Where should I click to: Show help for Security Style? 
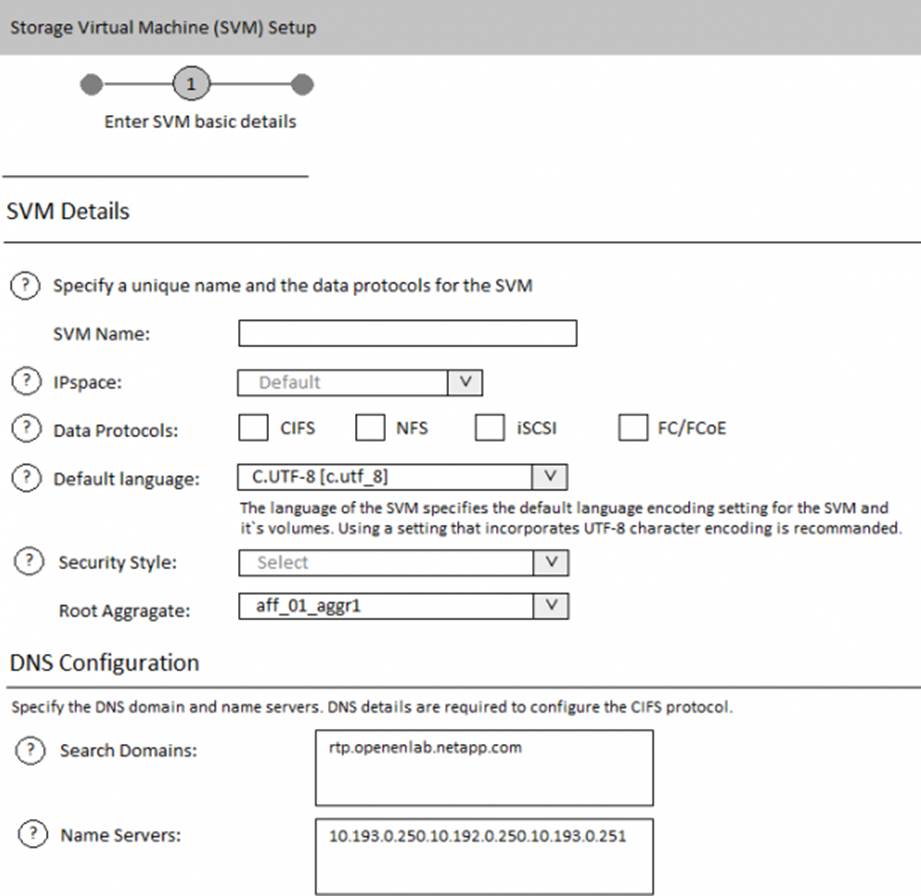tap(28, 561)
